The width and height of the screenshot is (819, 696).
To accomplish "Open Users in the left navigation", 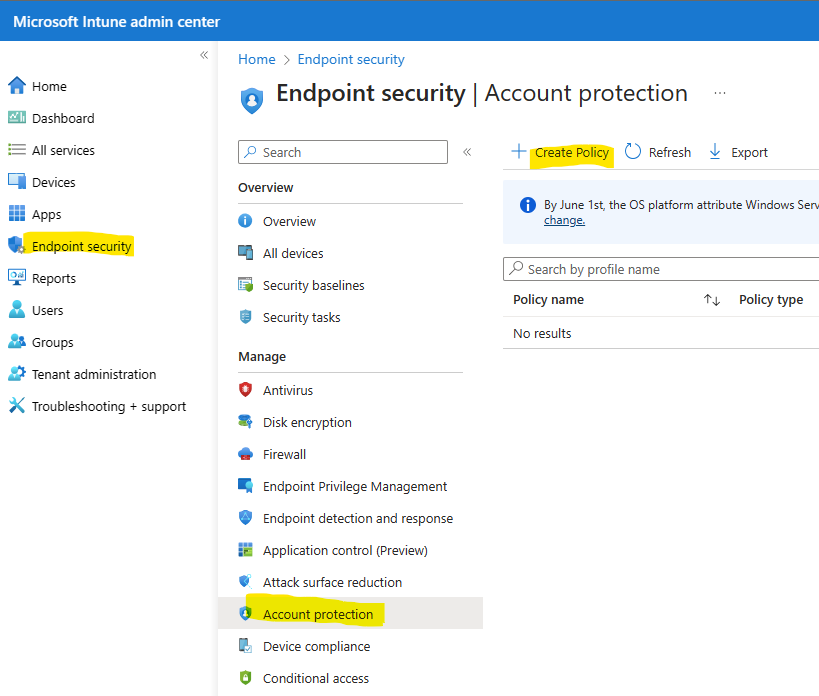I will tap(48, 310).
